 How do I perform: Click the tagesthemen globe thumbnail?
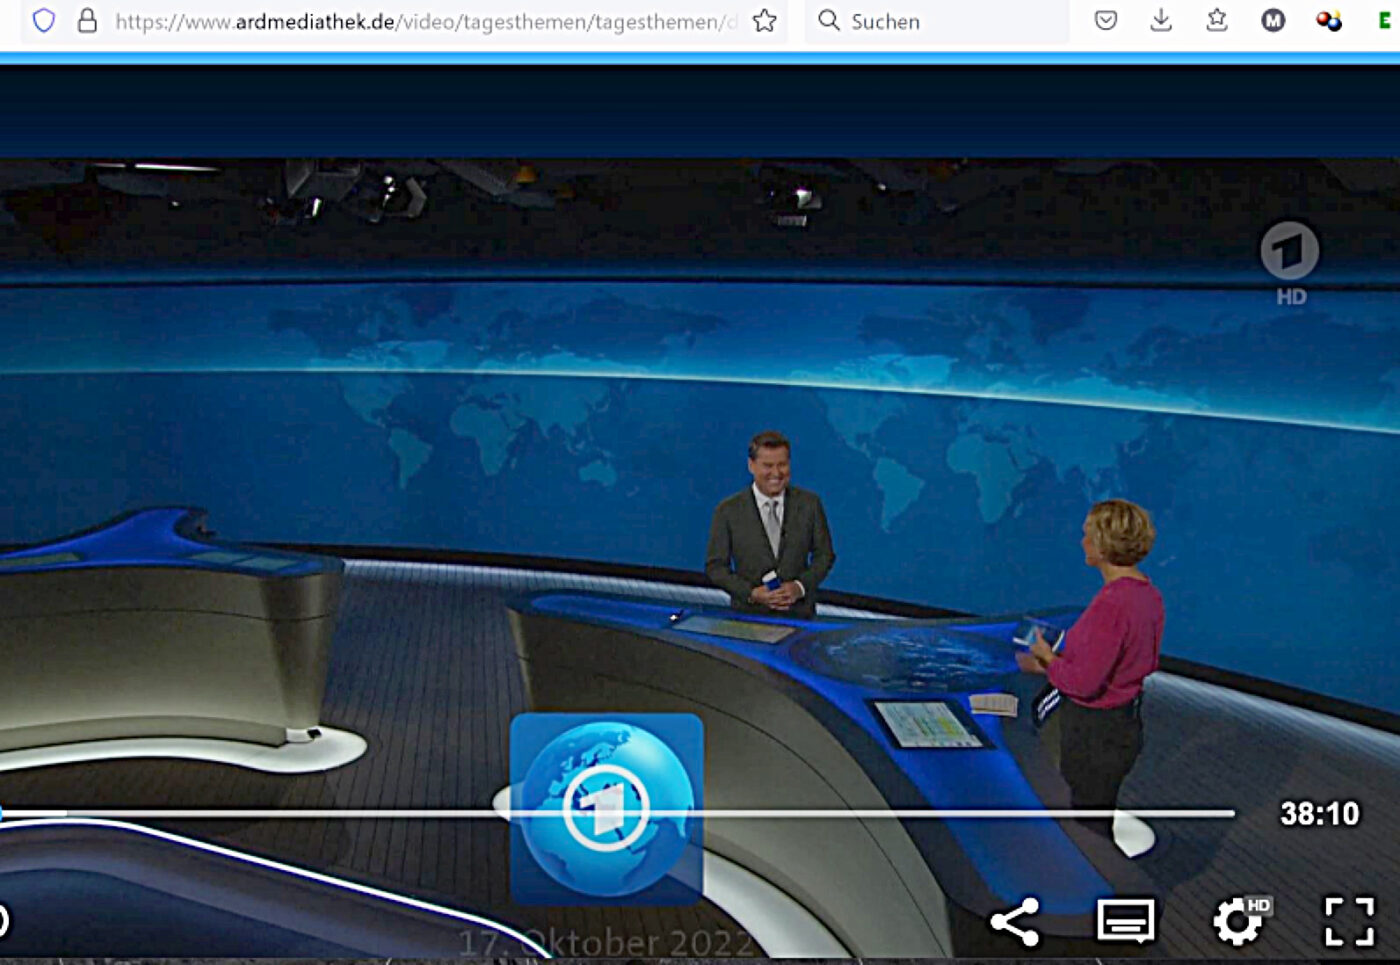607,809
